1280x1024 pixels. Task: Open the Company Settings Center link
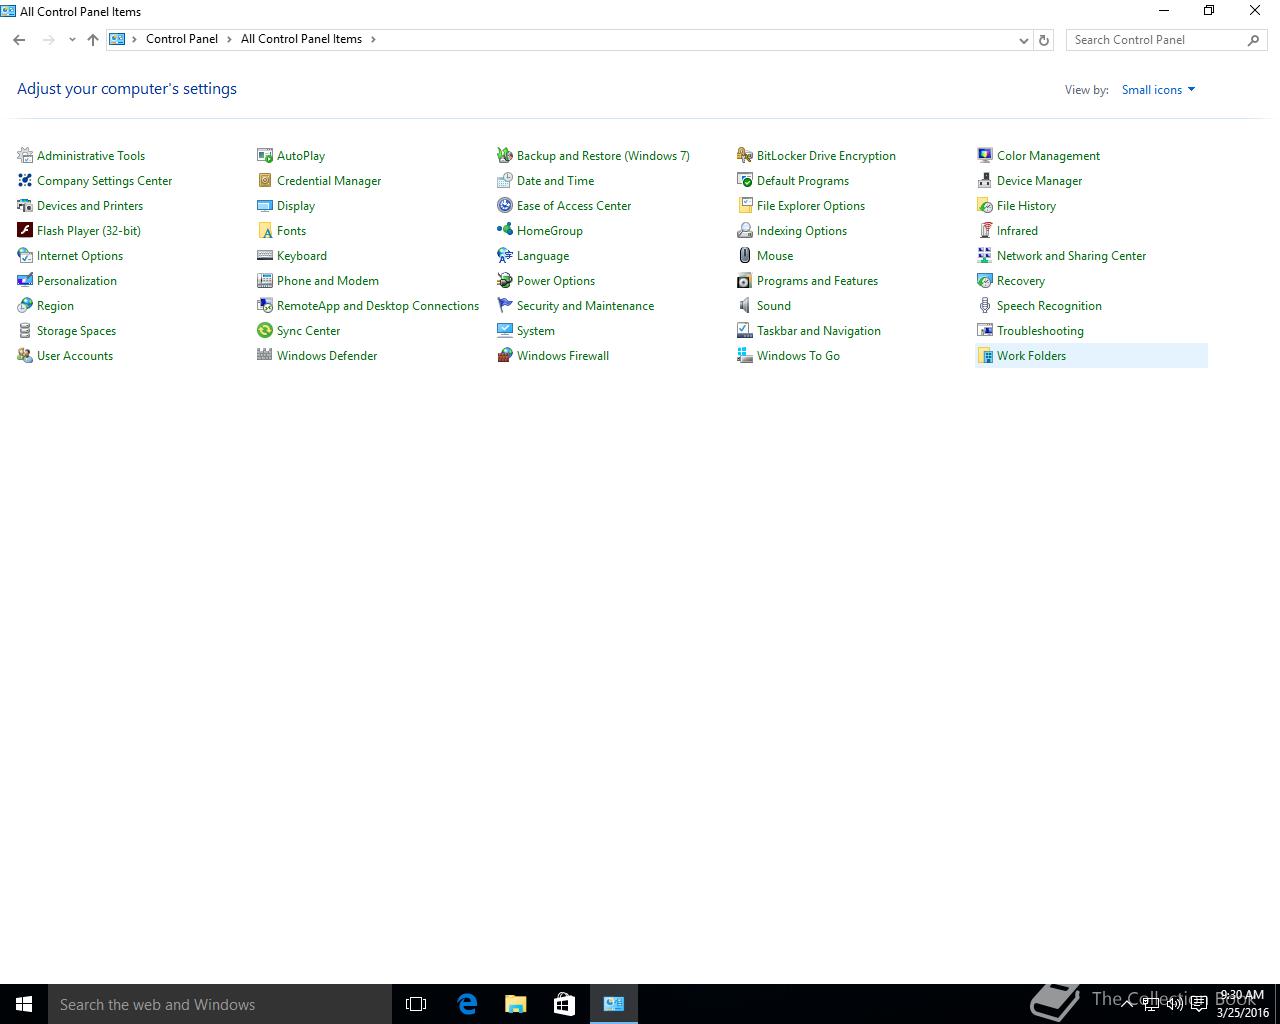[x=104, y=181]
